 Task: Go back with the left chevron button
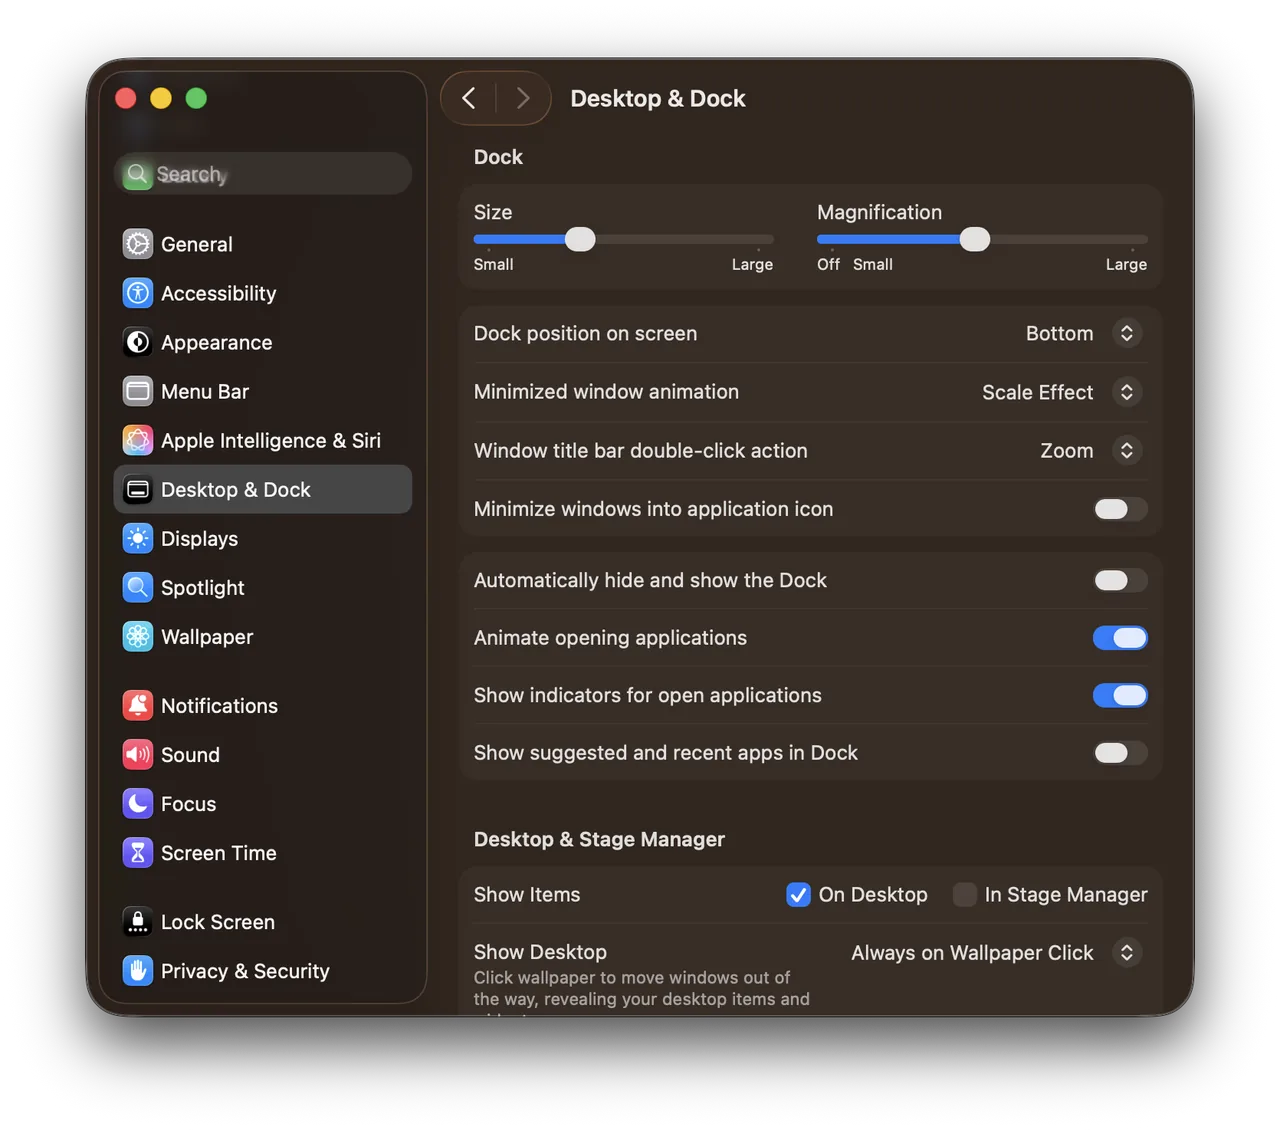469,98
